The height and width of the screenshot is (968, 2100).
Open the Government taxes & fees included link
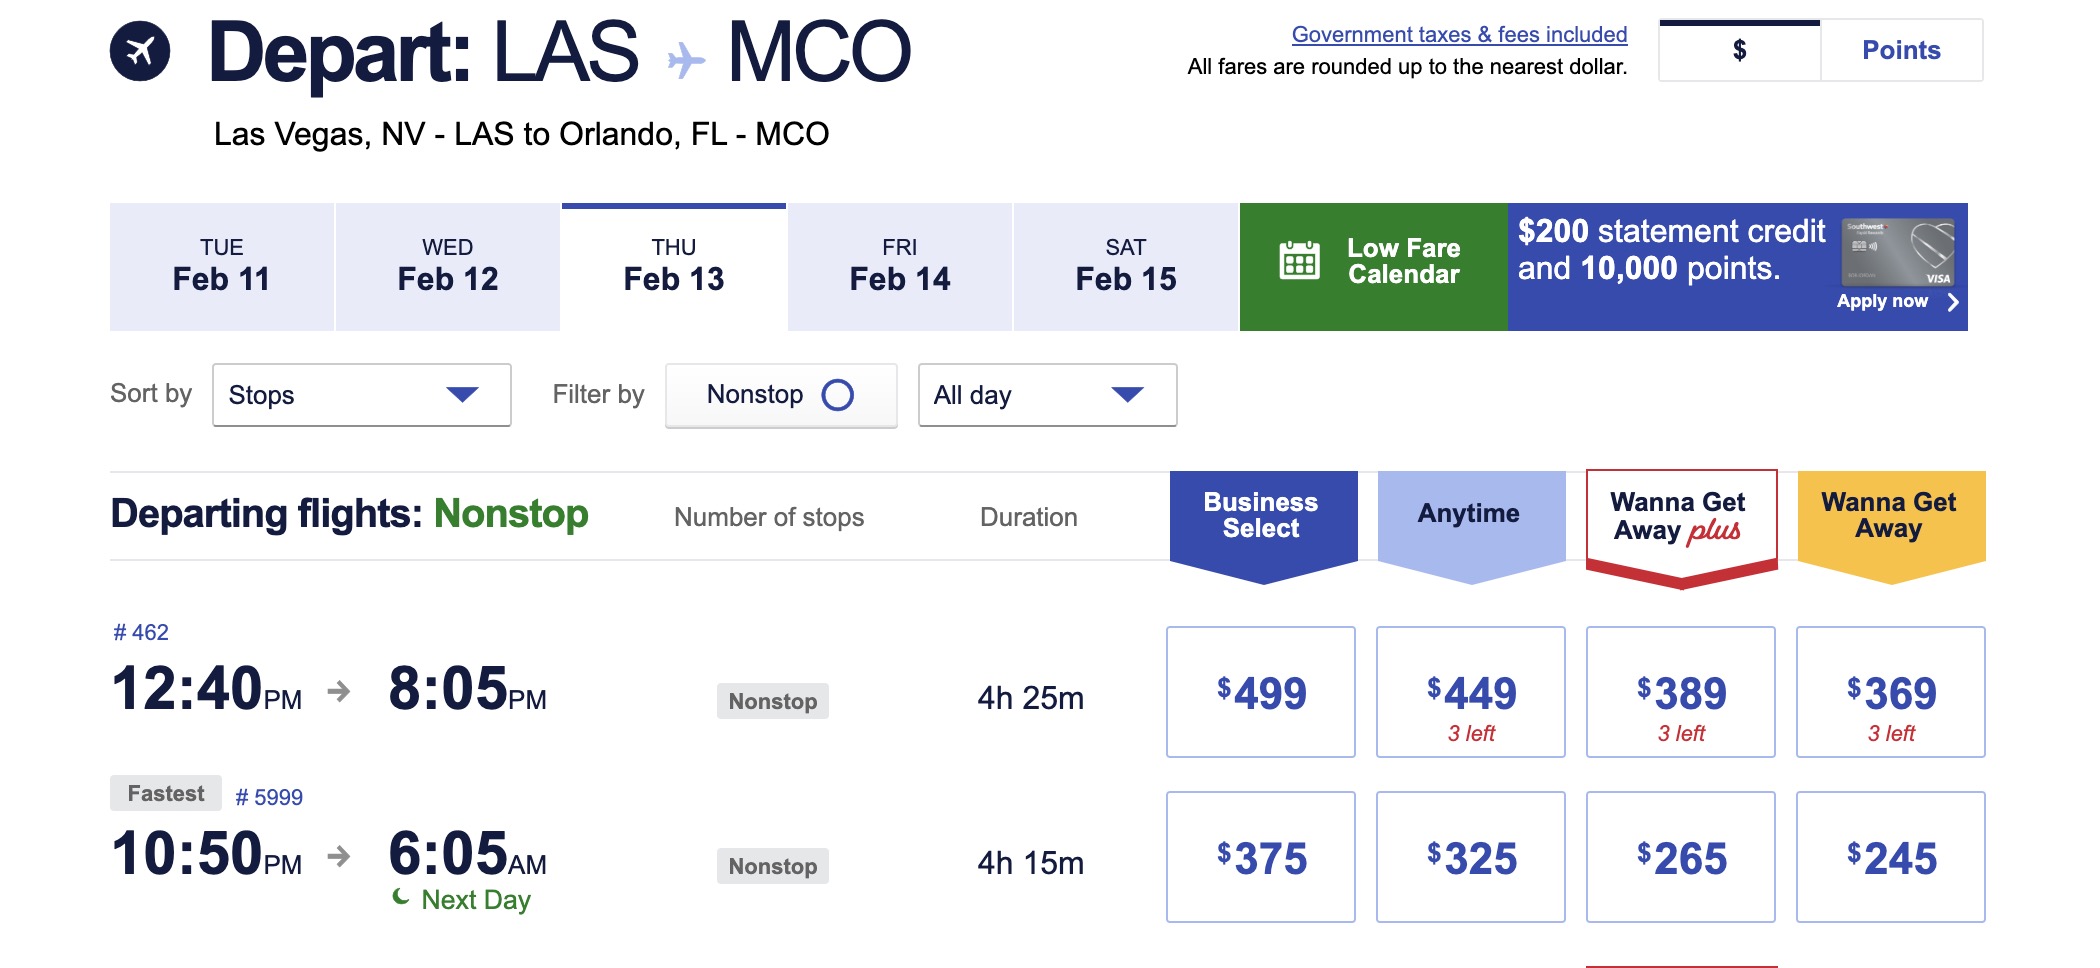point(1460,33)
